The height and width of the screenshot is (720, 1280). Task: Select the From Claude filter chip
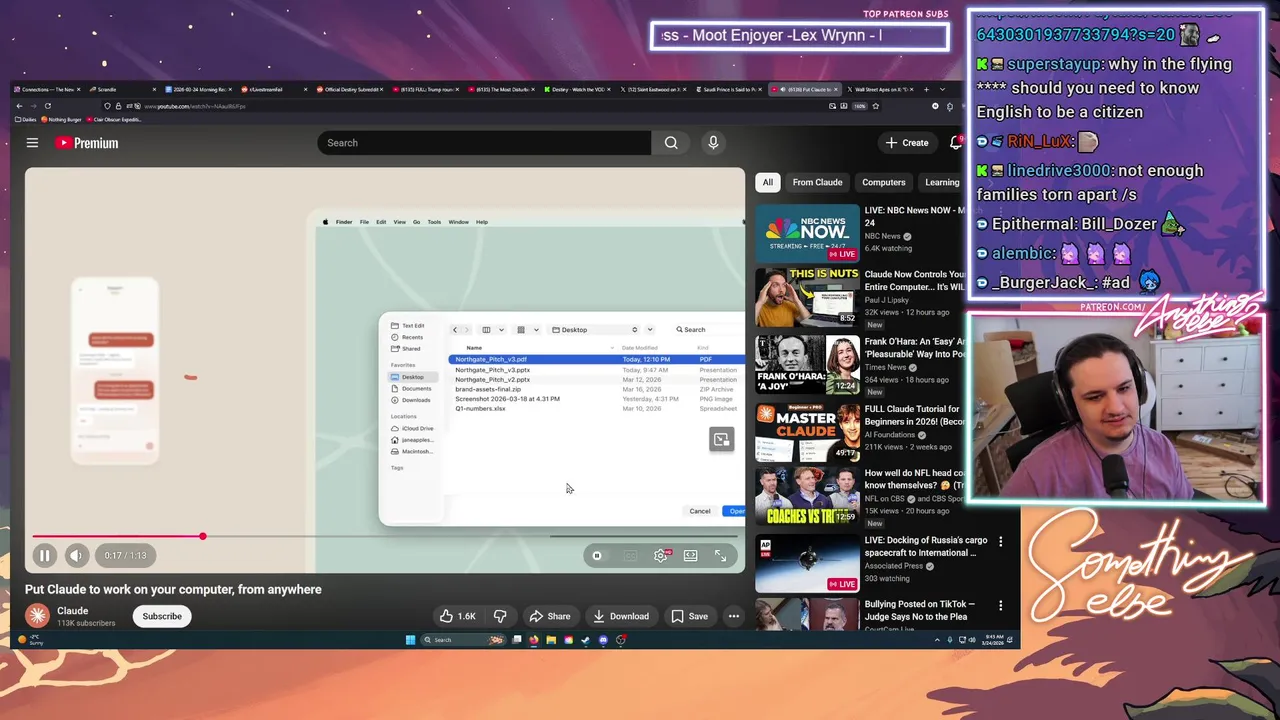pos(817,182)
